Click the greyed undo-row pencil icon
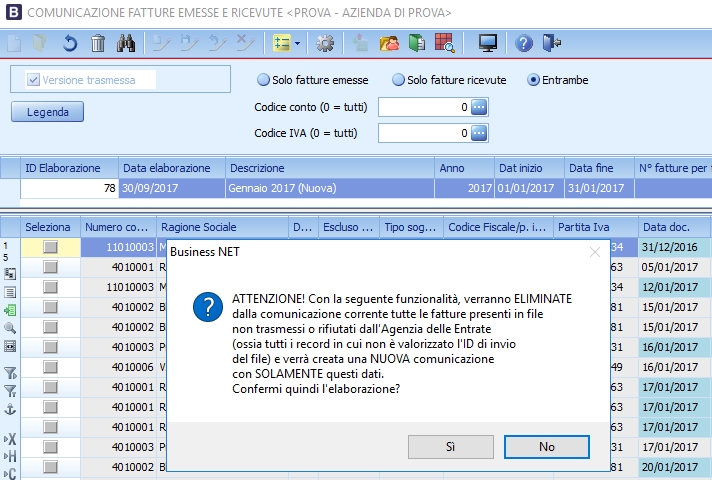 pyautogui.click(x=218, y=44)
